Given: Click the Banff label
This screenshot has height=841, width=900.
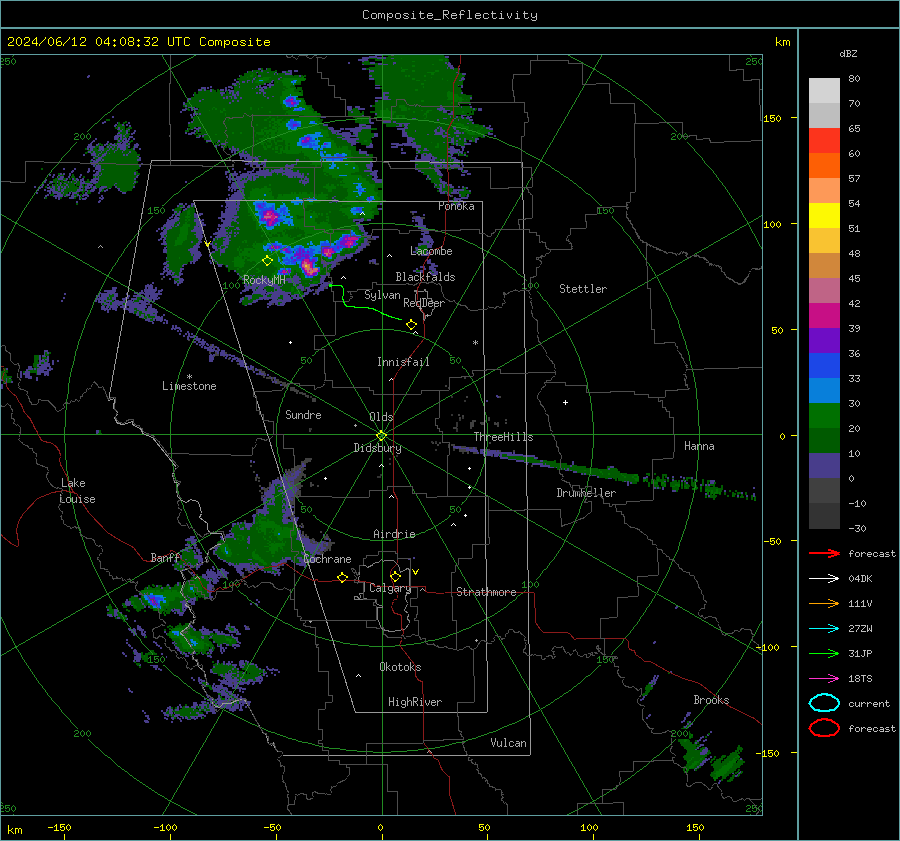Looking at the screenshot, I should [x=165, y=558].
